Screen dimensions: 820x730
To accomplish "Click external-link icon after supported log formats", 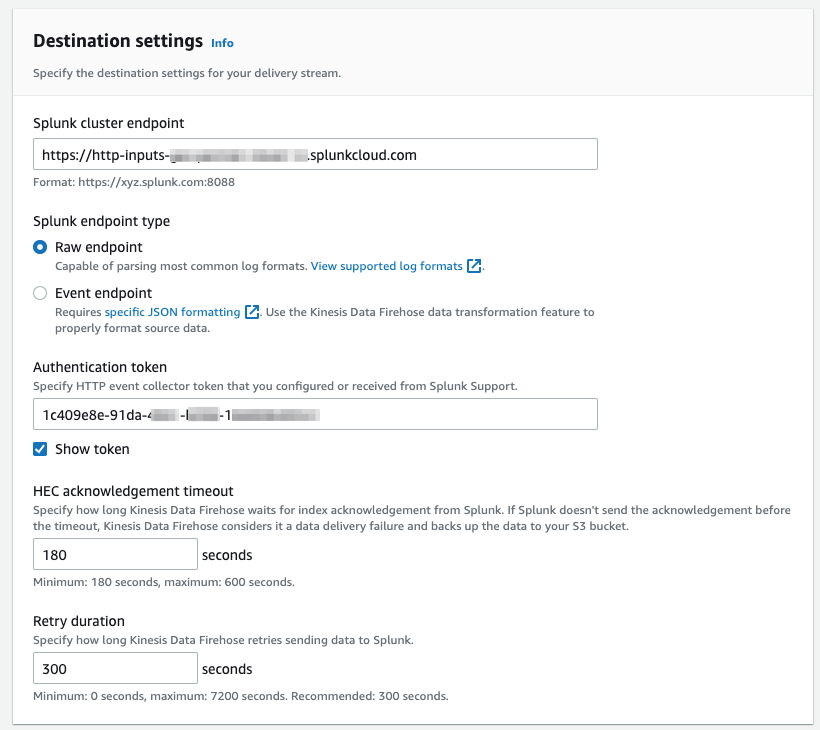I will pos(475,266).
